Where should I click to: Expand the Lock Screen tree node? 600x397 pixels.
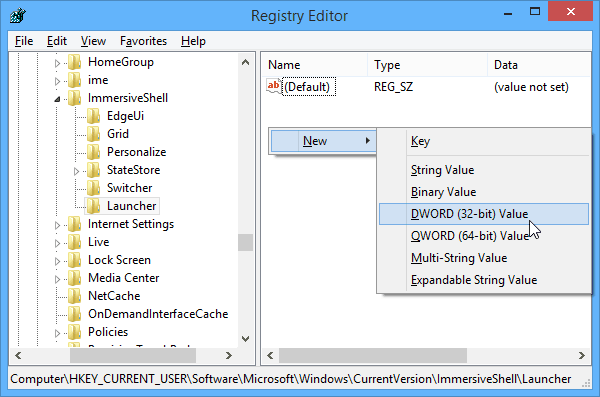point(57,261)
